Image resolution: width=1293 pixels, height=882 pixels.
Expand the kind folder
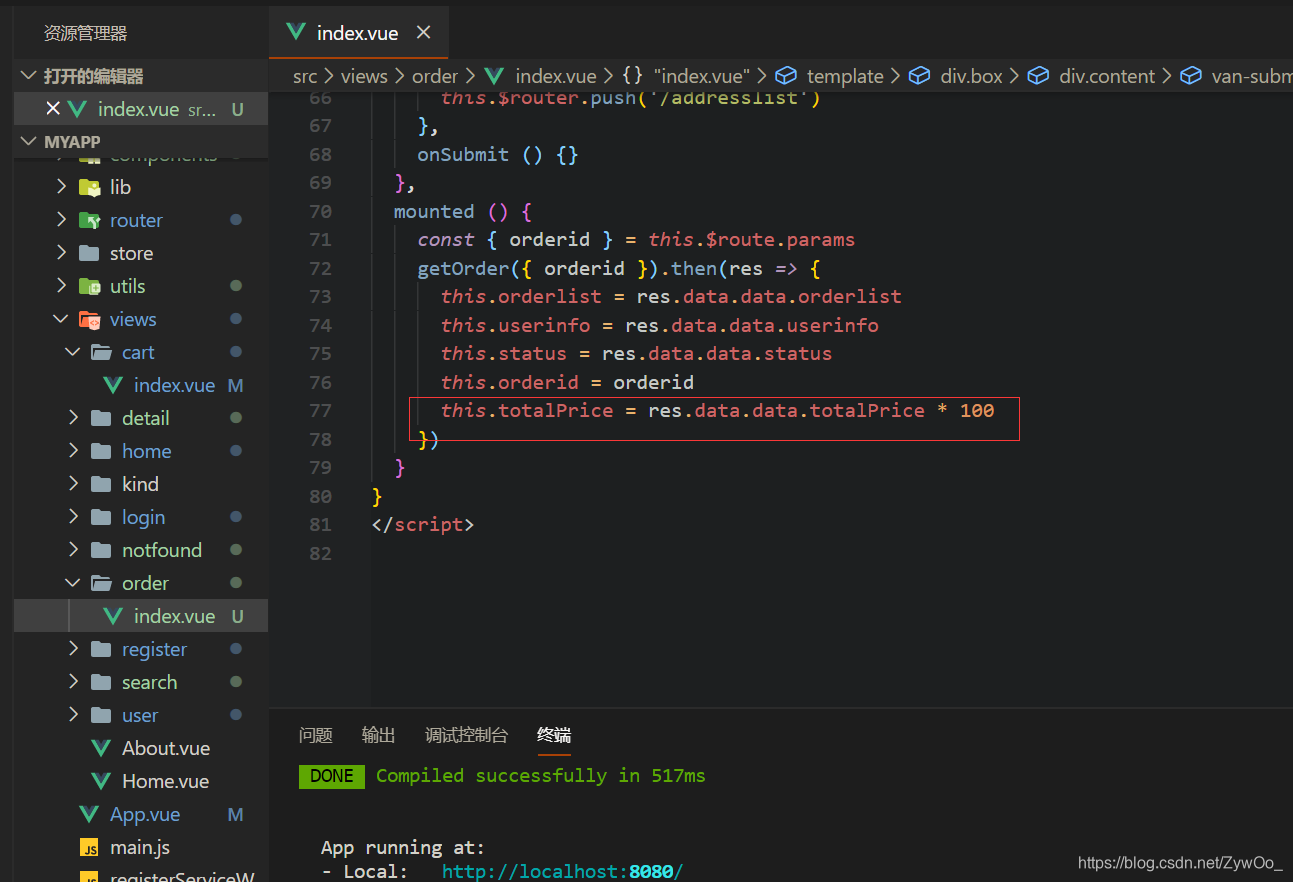click(x=74, y=484)
